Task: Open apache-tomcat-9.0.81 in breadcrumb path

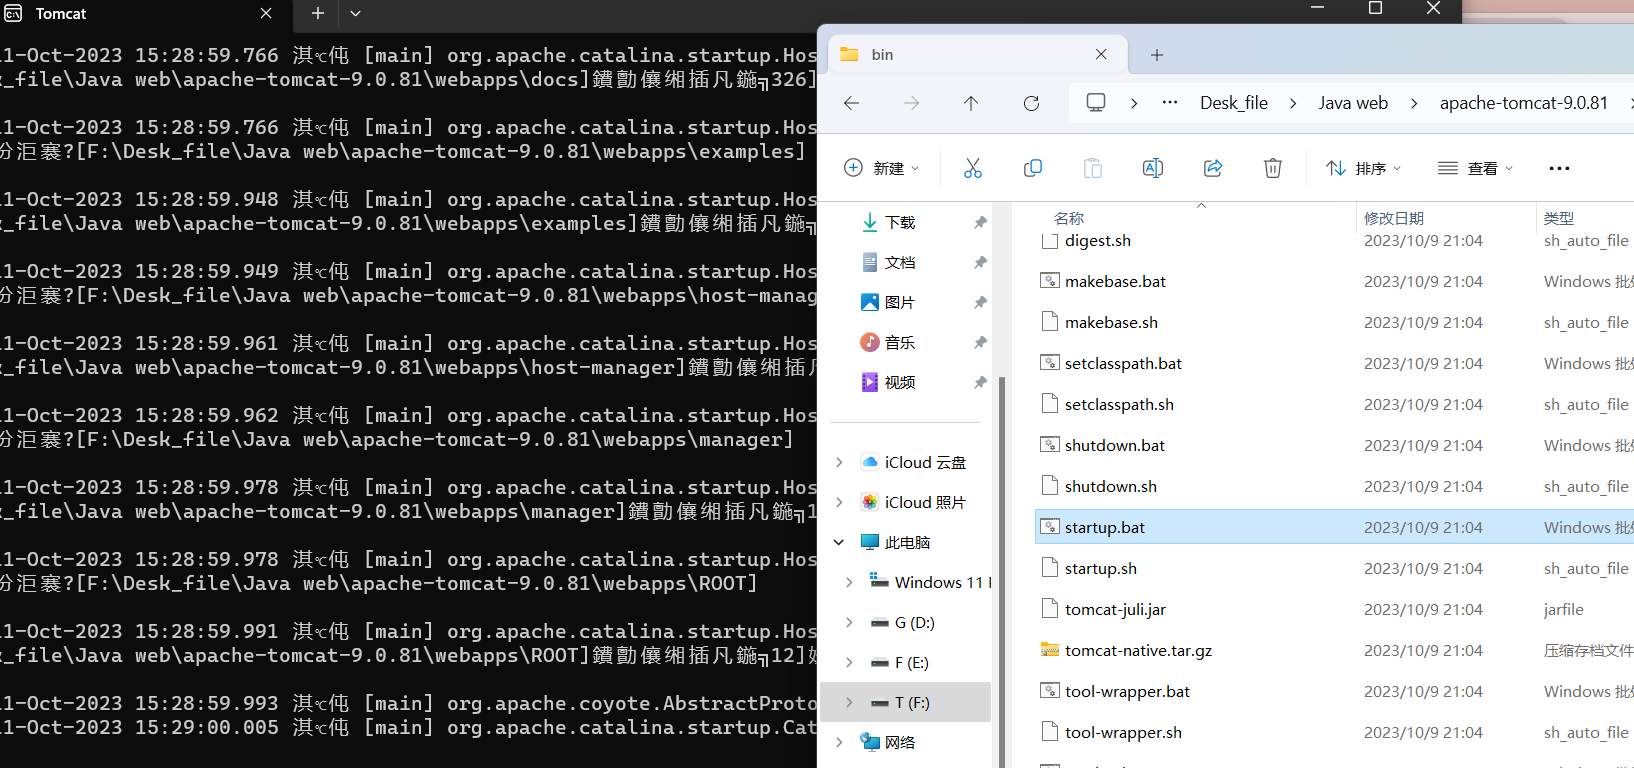Action: (1524, 102)
